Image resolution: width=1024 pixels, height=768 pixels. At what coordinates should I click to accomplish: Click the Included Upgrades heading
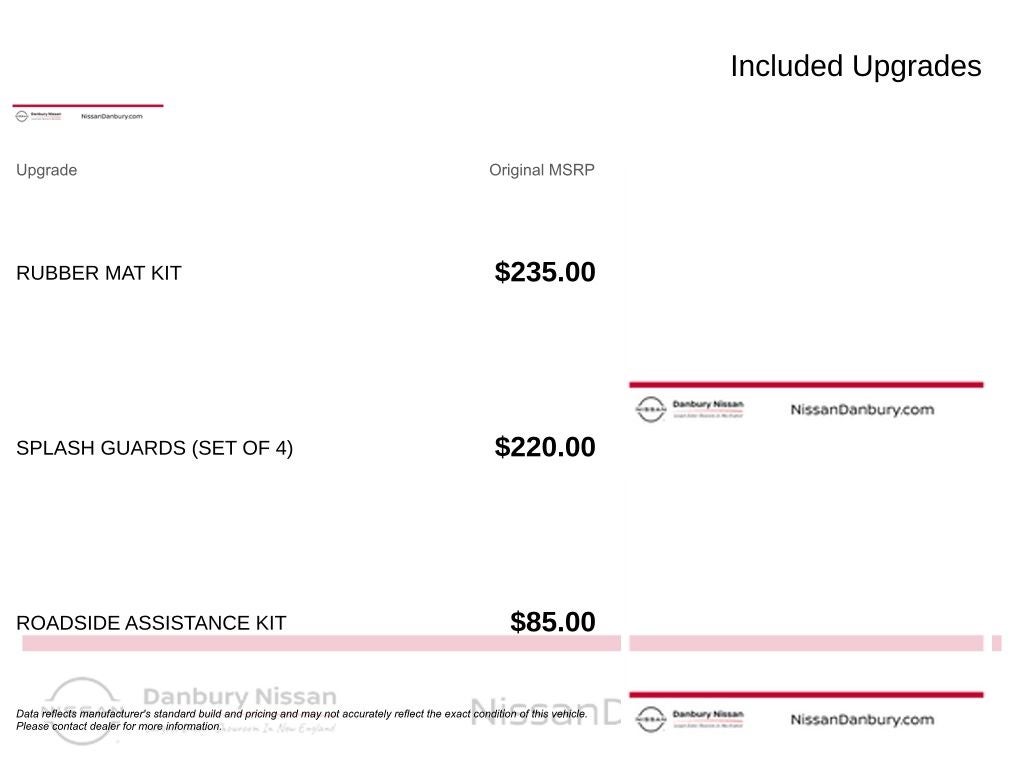855,66
